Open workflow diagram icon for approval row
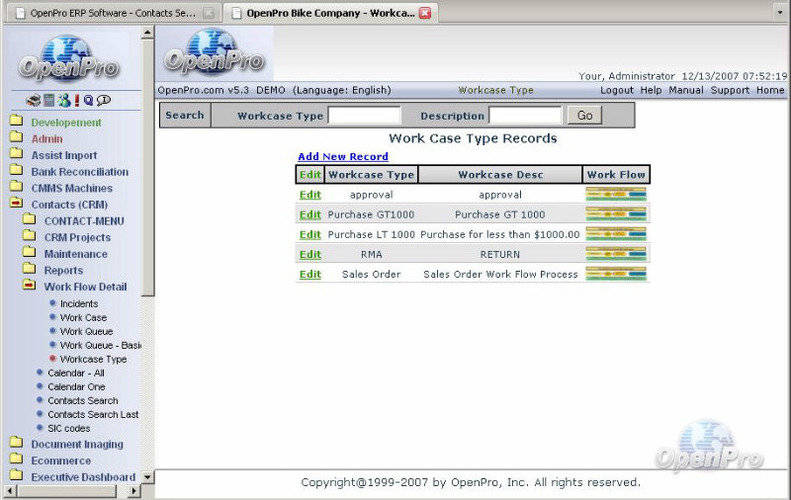Screen dimensions: 791x500 click(616, 195)
